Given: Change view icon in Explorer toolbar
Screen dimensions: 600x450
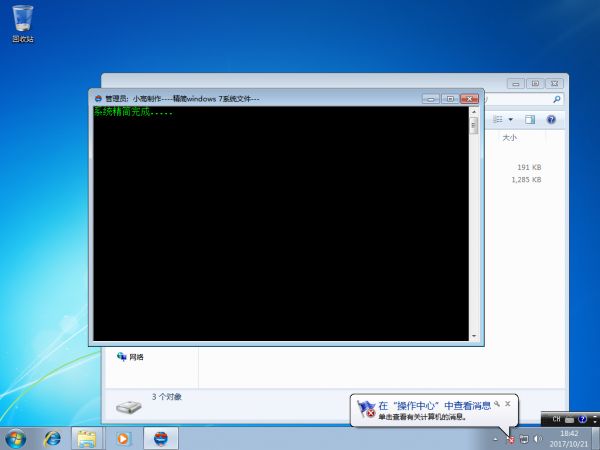Looking at the screenshot, I should coord(498,120).
